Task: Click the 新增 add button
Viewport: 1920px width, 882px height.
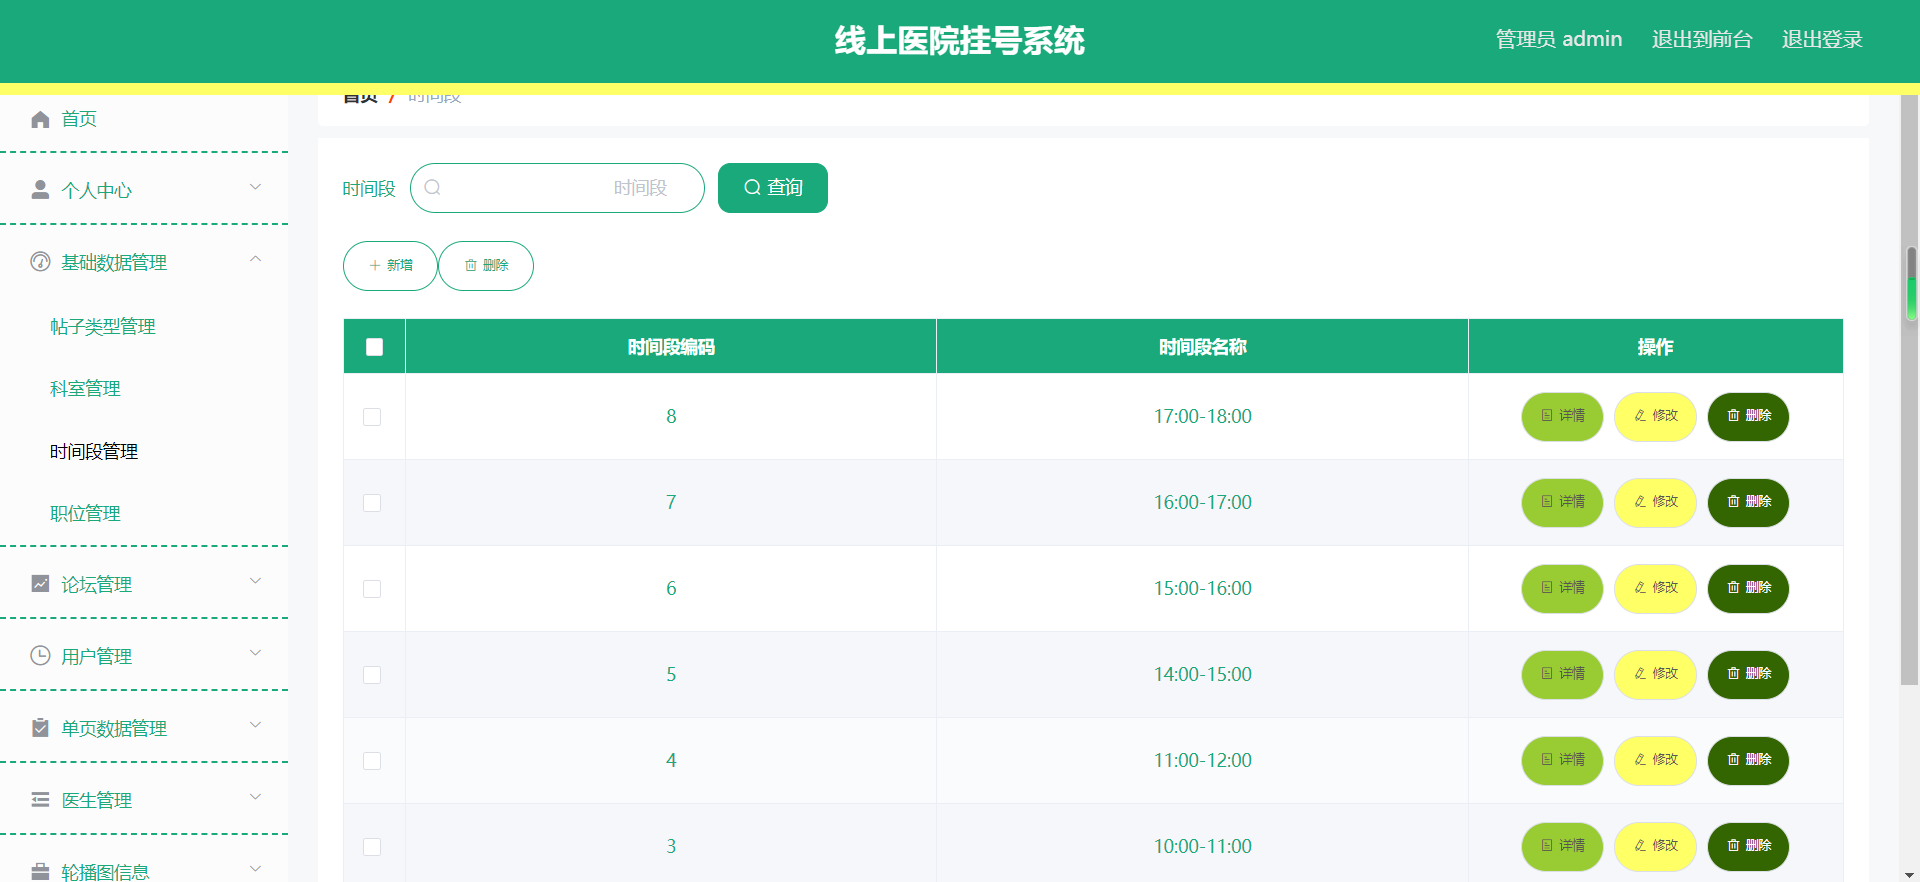Action: pyautogui.click(x=390, y=266)
